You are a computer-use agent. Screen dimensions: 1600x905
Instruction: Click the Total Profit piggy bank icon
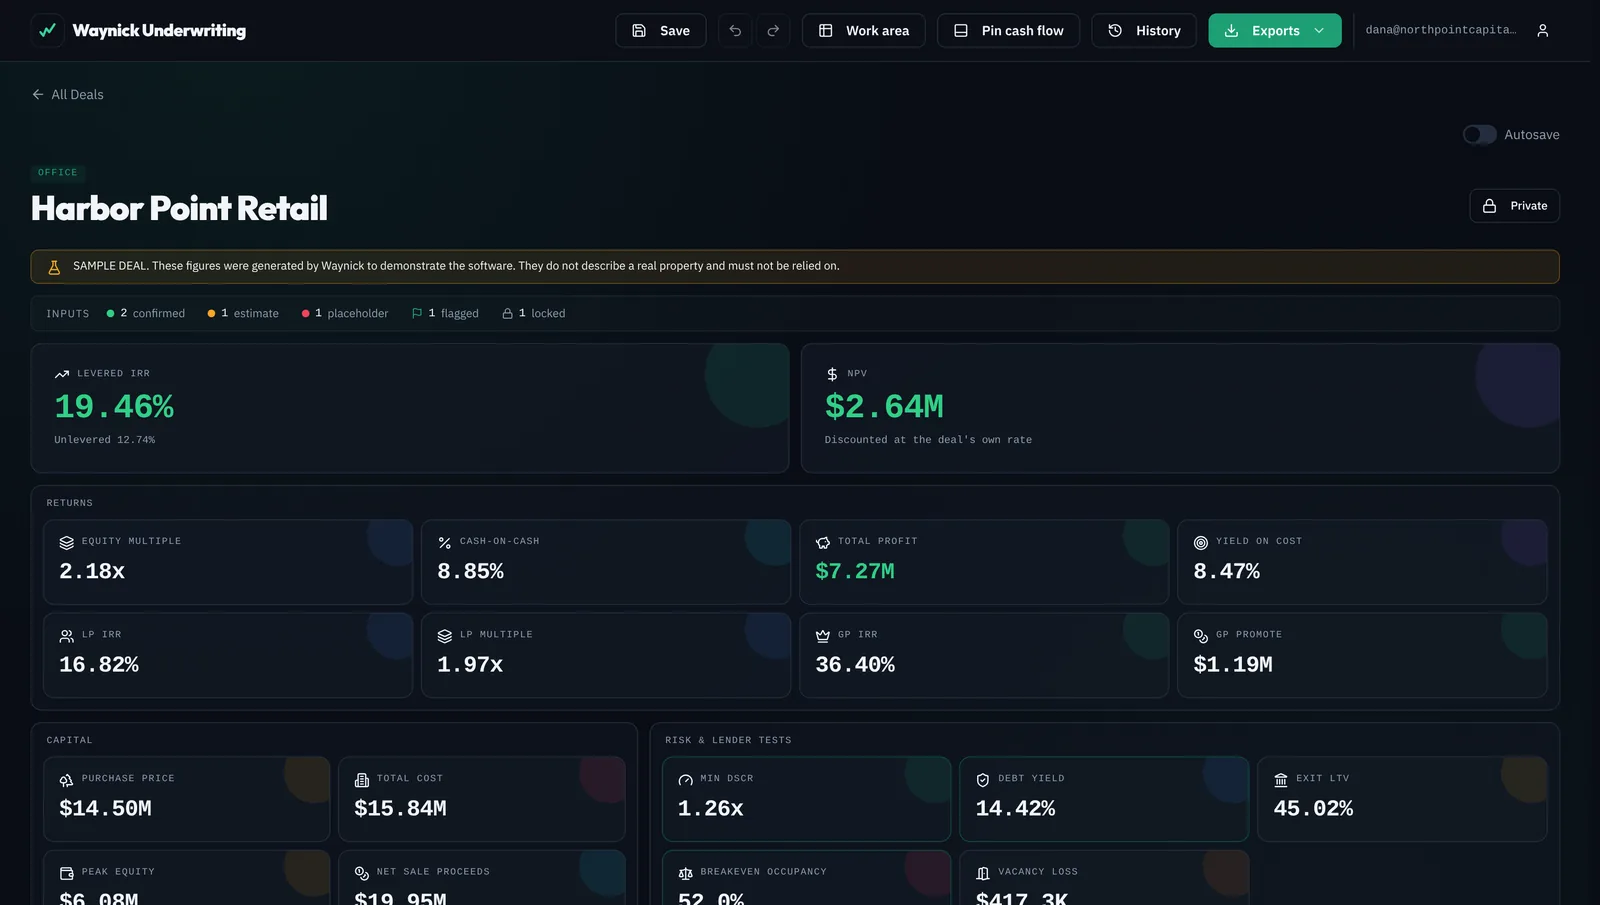tap(823, 542)
